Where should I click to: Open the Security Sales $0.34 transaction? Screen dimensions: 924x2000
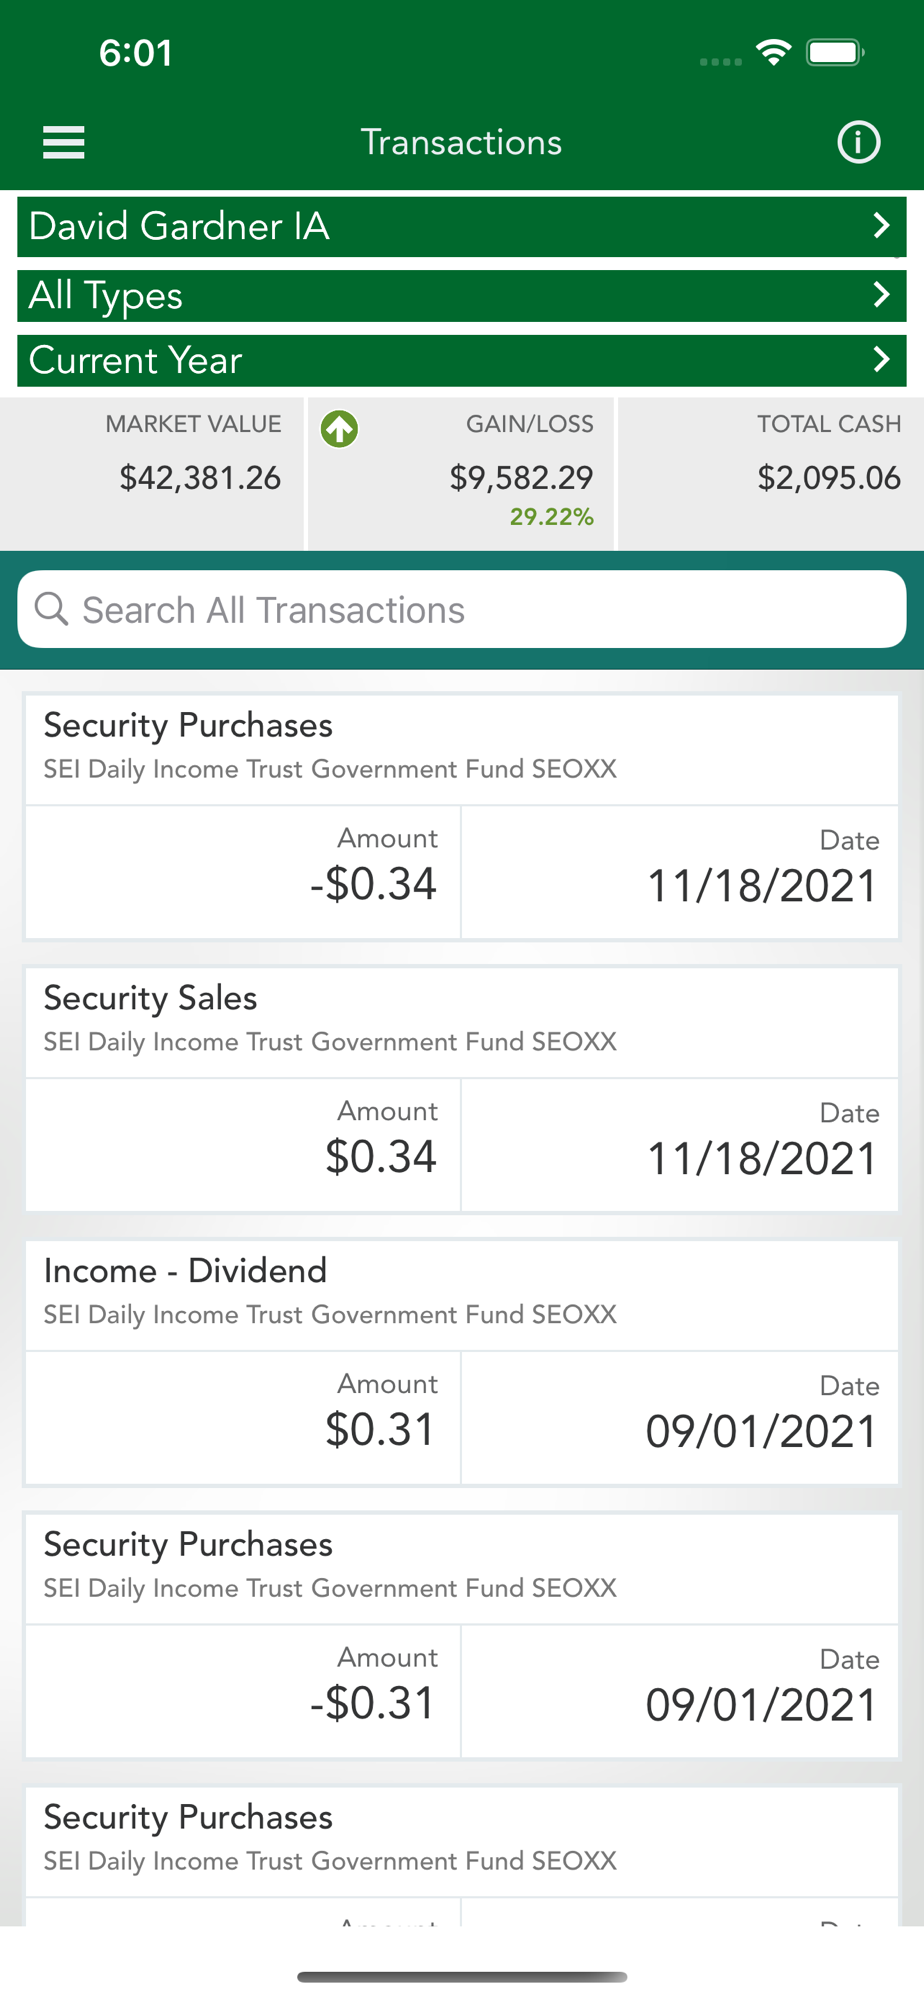tap(462, 1089)
